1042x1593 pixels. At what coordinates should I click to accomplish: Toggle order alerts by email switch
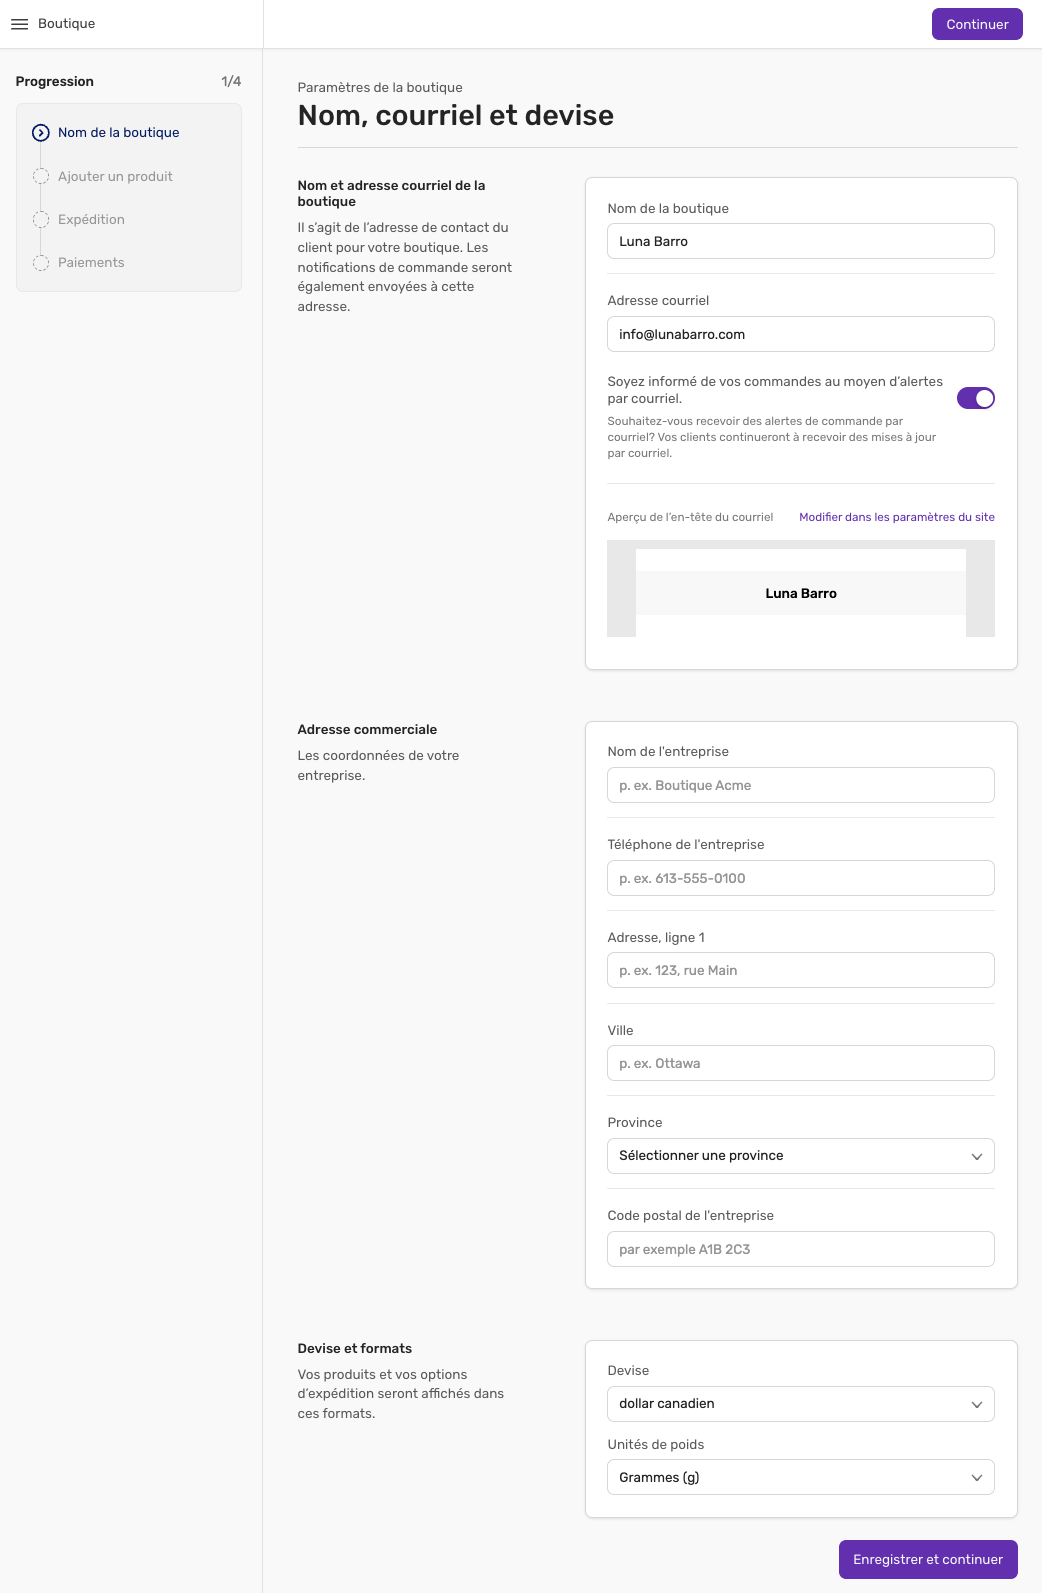pyautogui.click(x=976, y=398)
